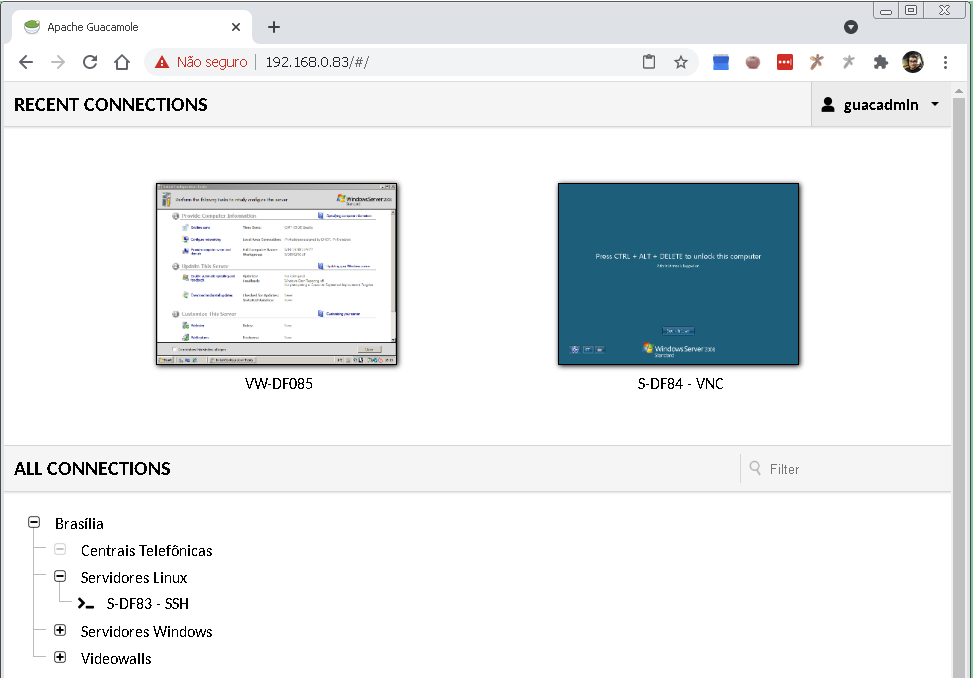
Task: Open the red password manager extension icon
Action: (785, 62)
